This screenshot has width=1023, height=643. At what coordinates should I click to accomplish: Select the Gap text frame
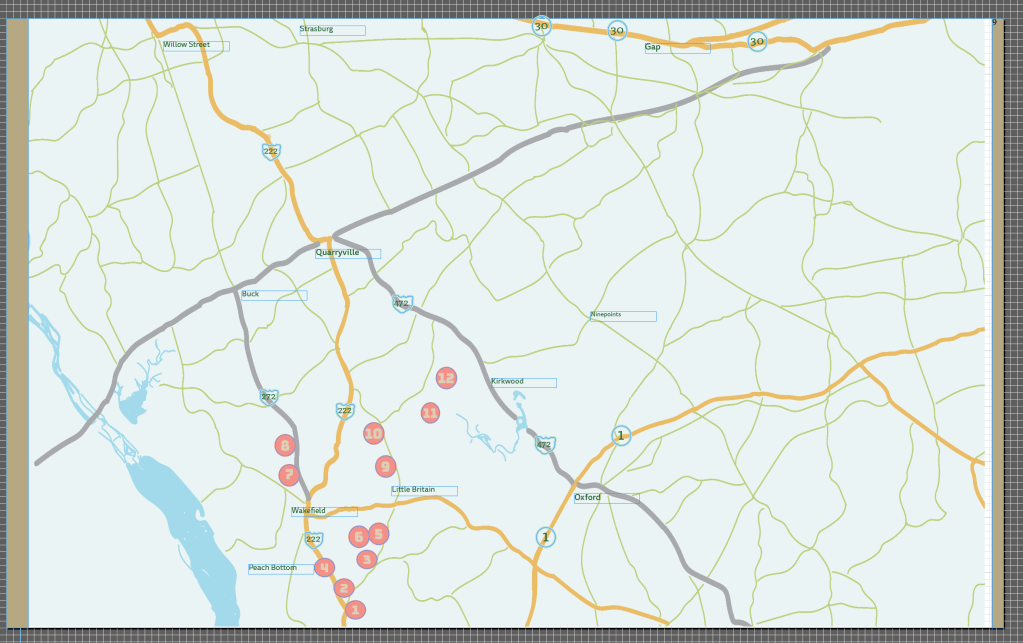(x=653, y=47)
